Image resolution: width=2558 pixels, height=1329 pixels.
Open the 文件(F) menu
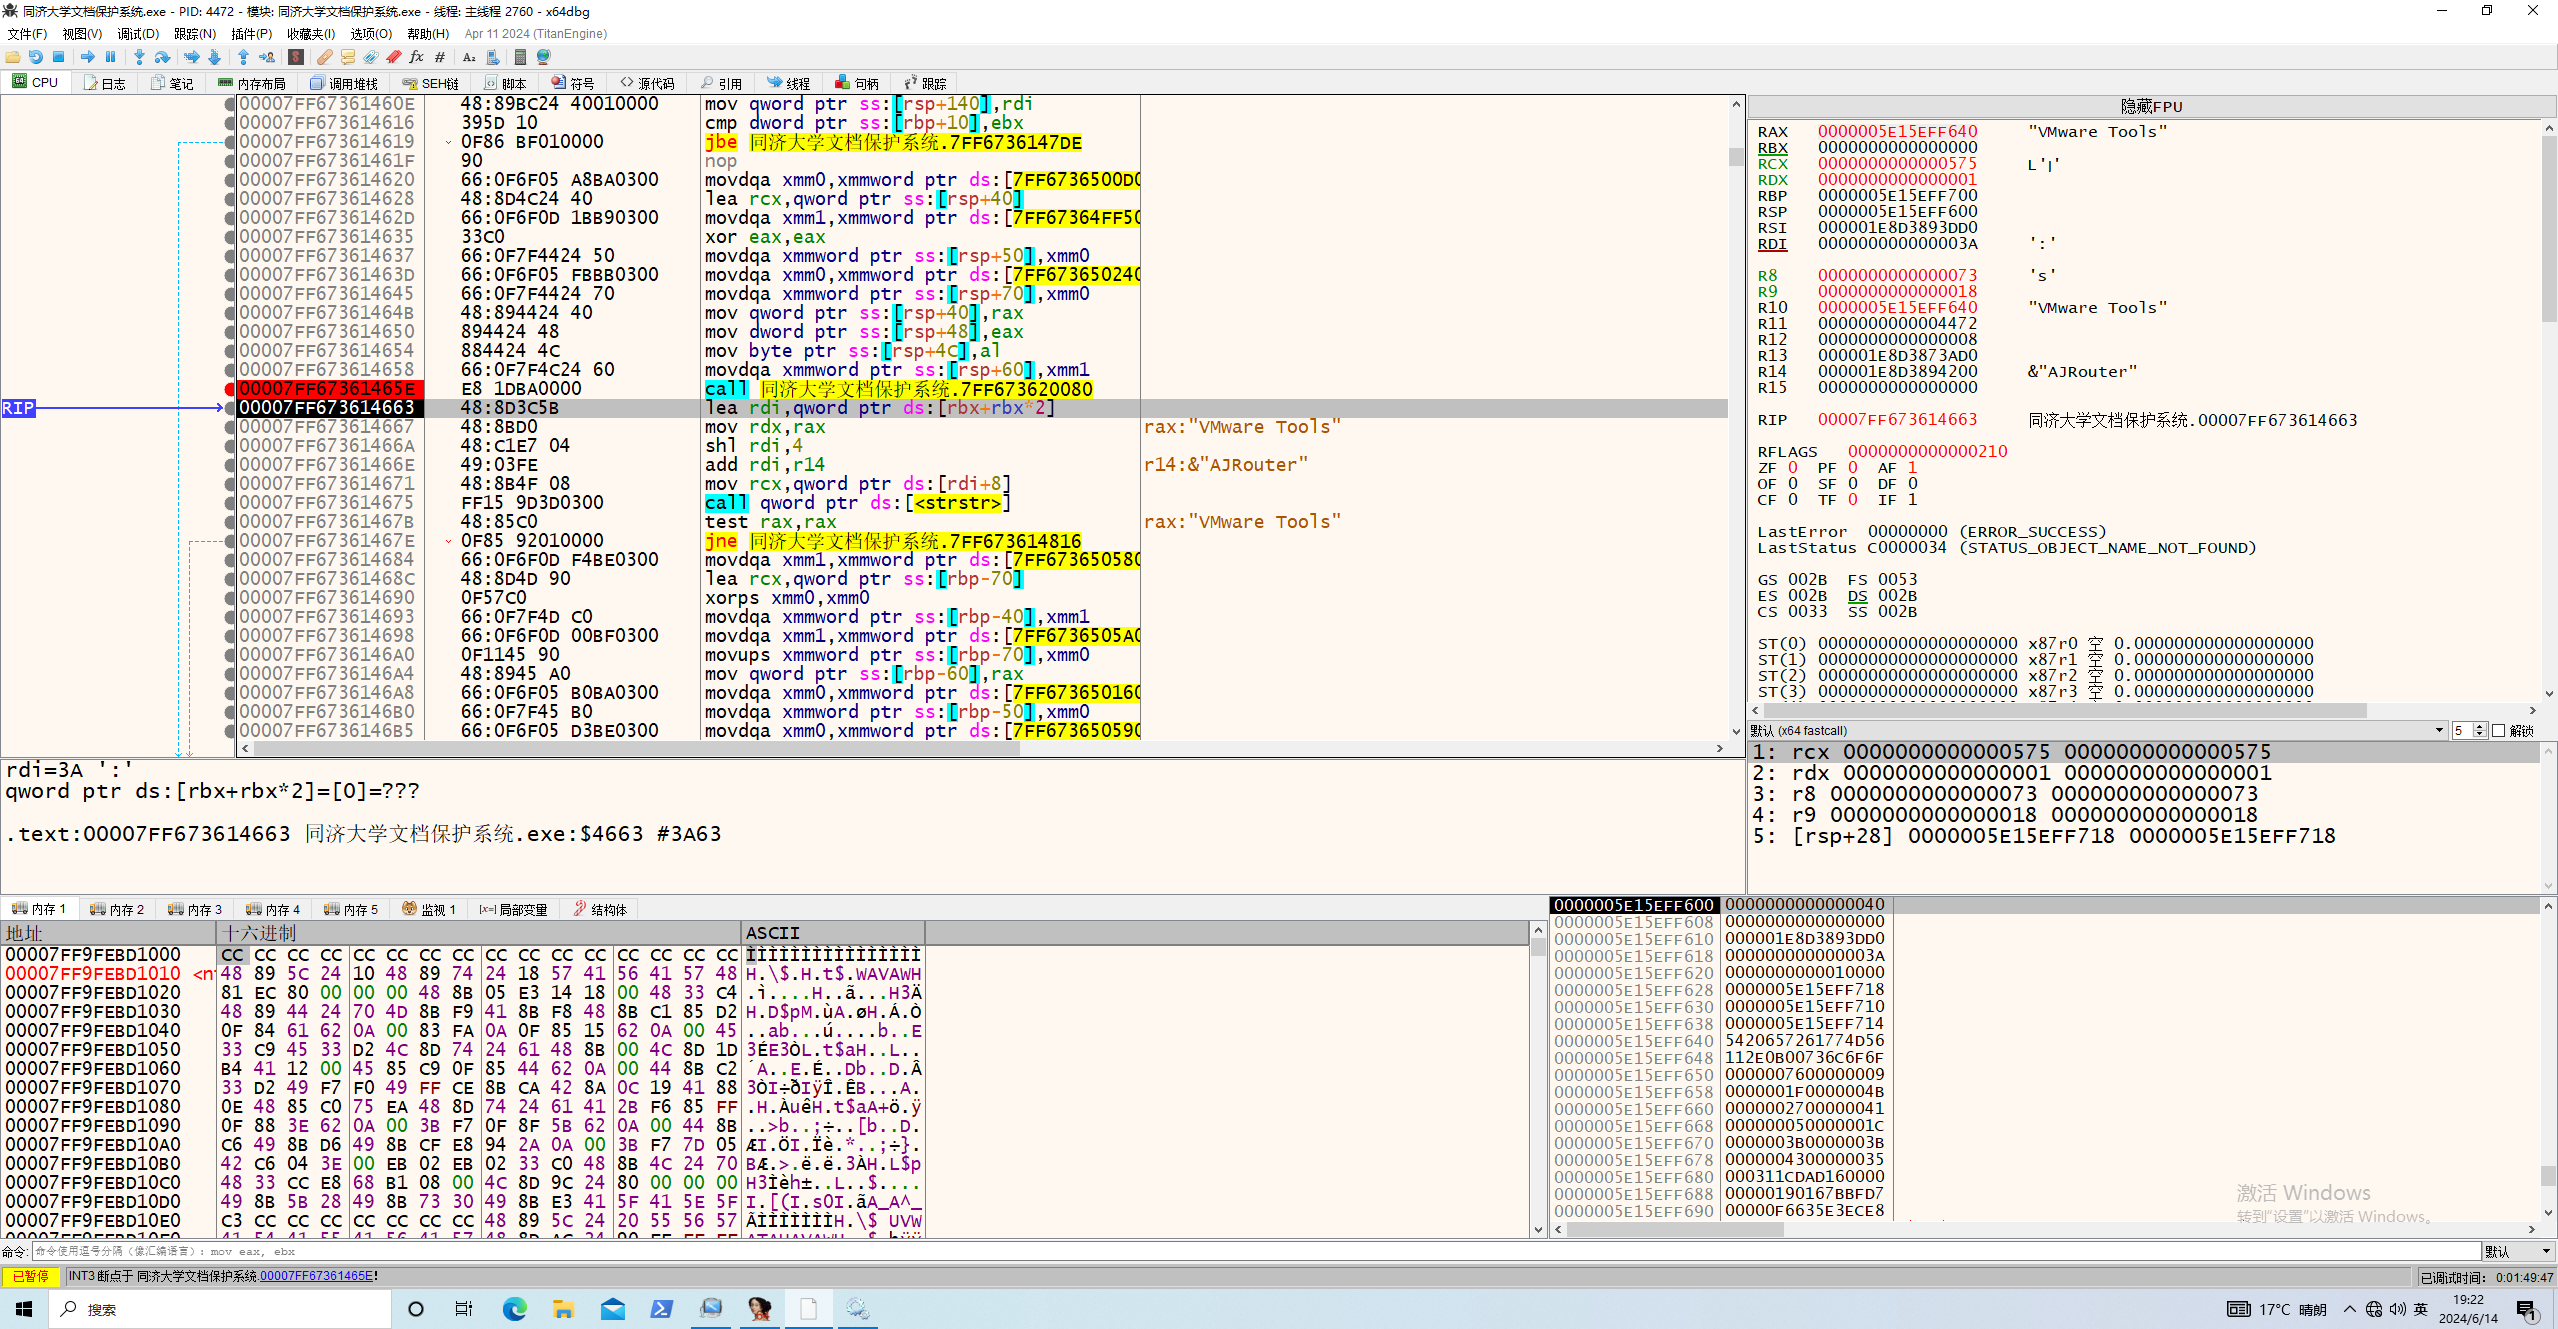(x=27, y=34)
